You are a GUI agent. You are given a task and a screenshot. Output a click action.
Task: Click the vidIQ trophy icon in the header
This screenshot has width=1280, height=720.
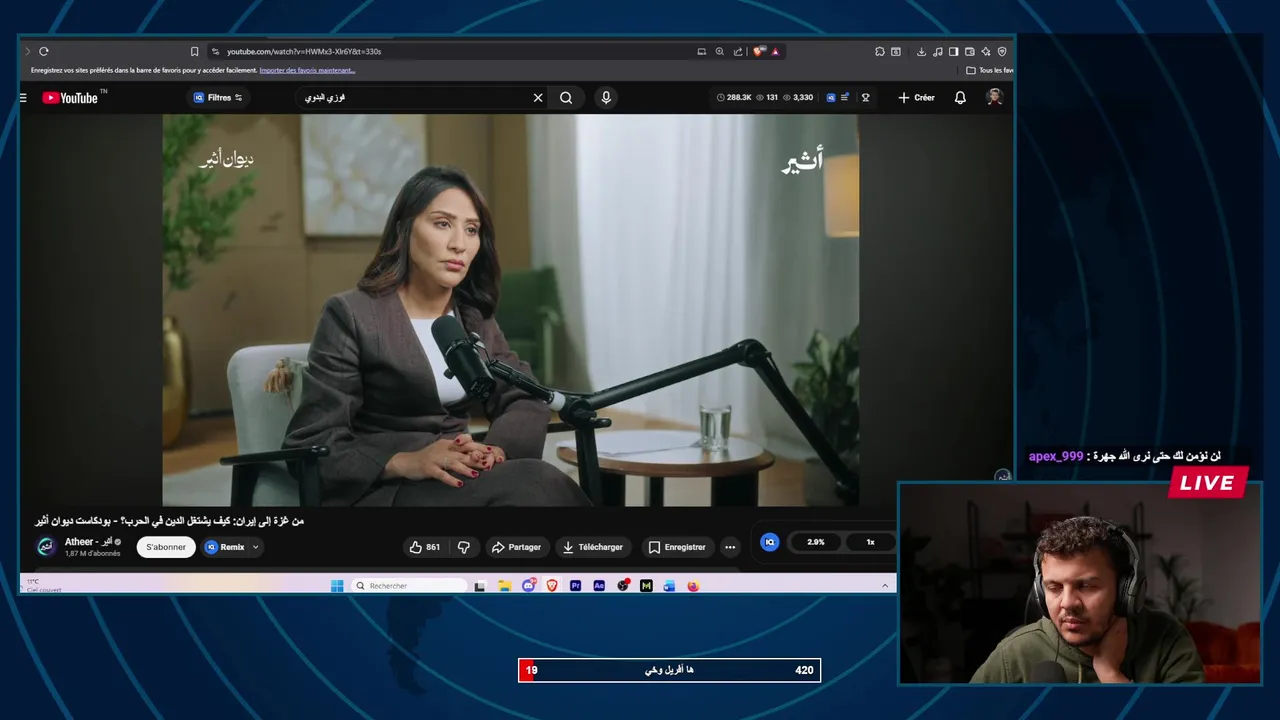(865, 97)
